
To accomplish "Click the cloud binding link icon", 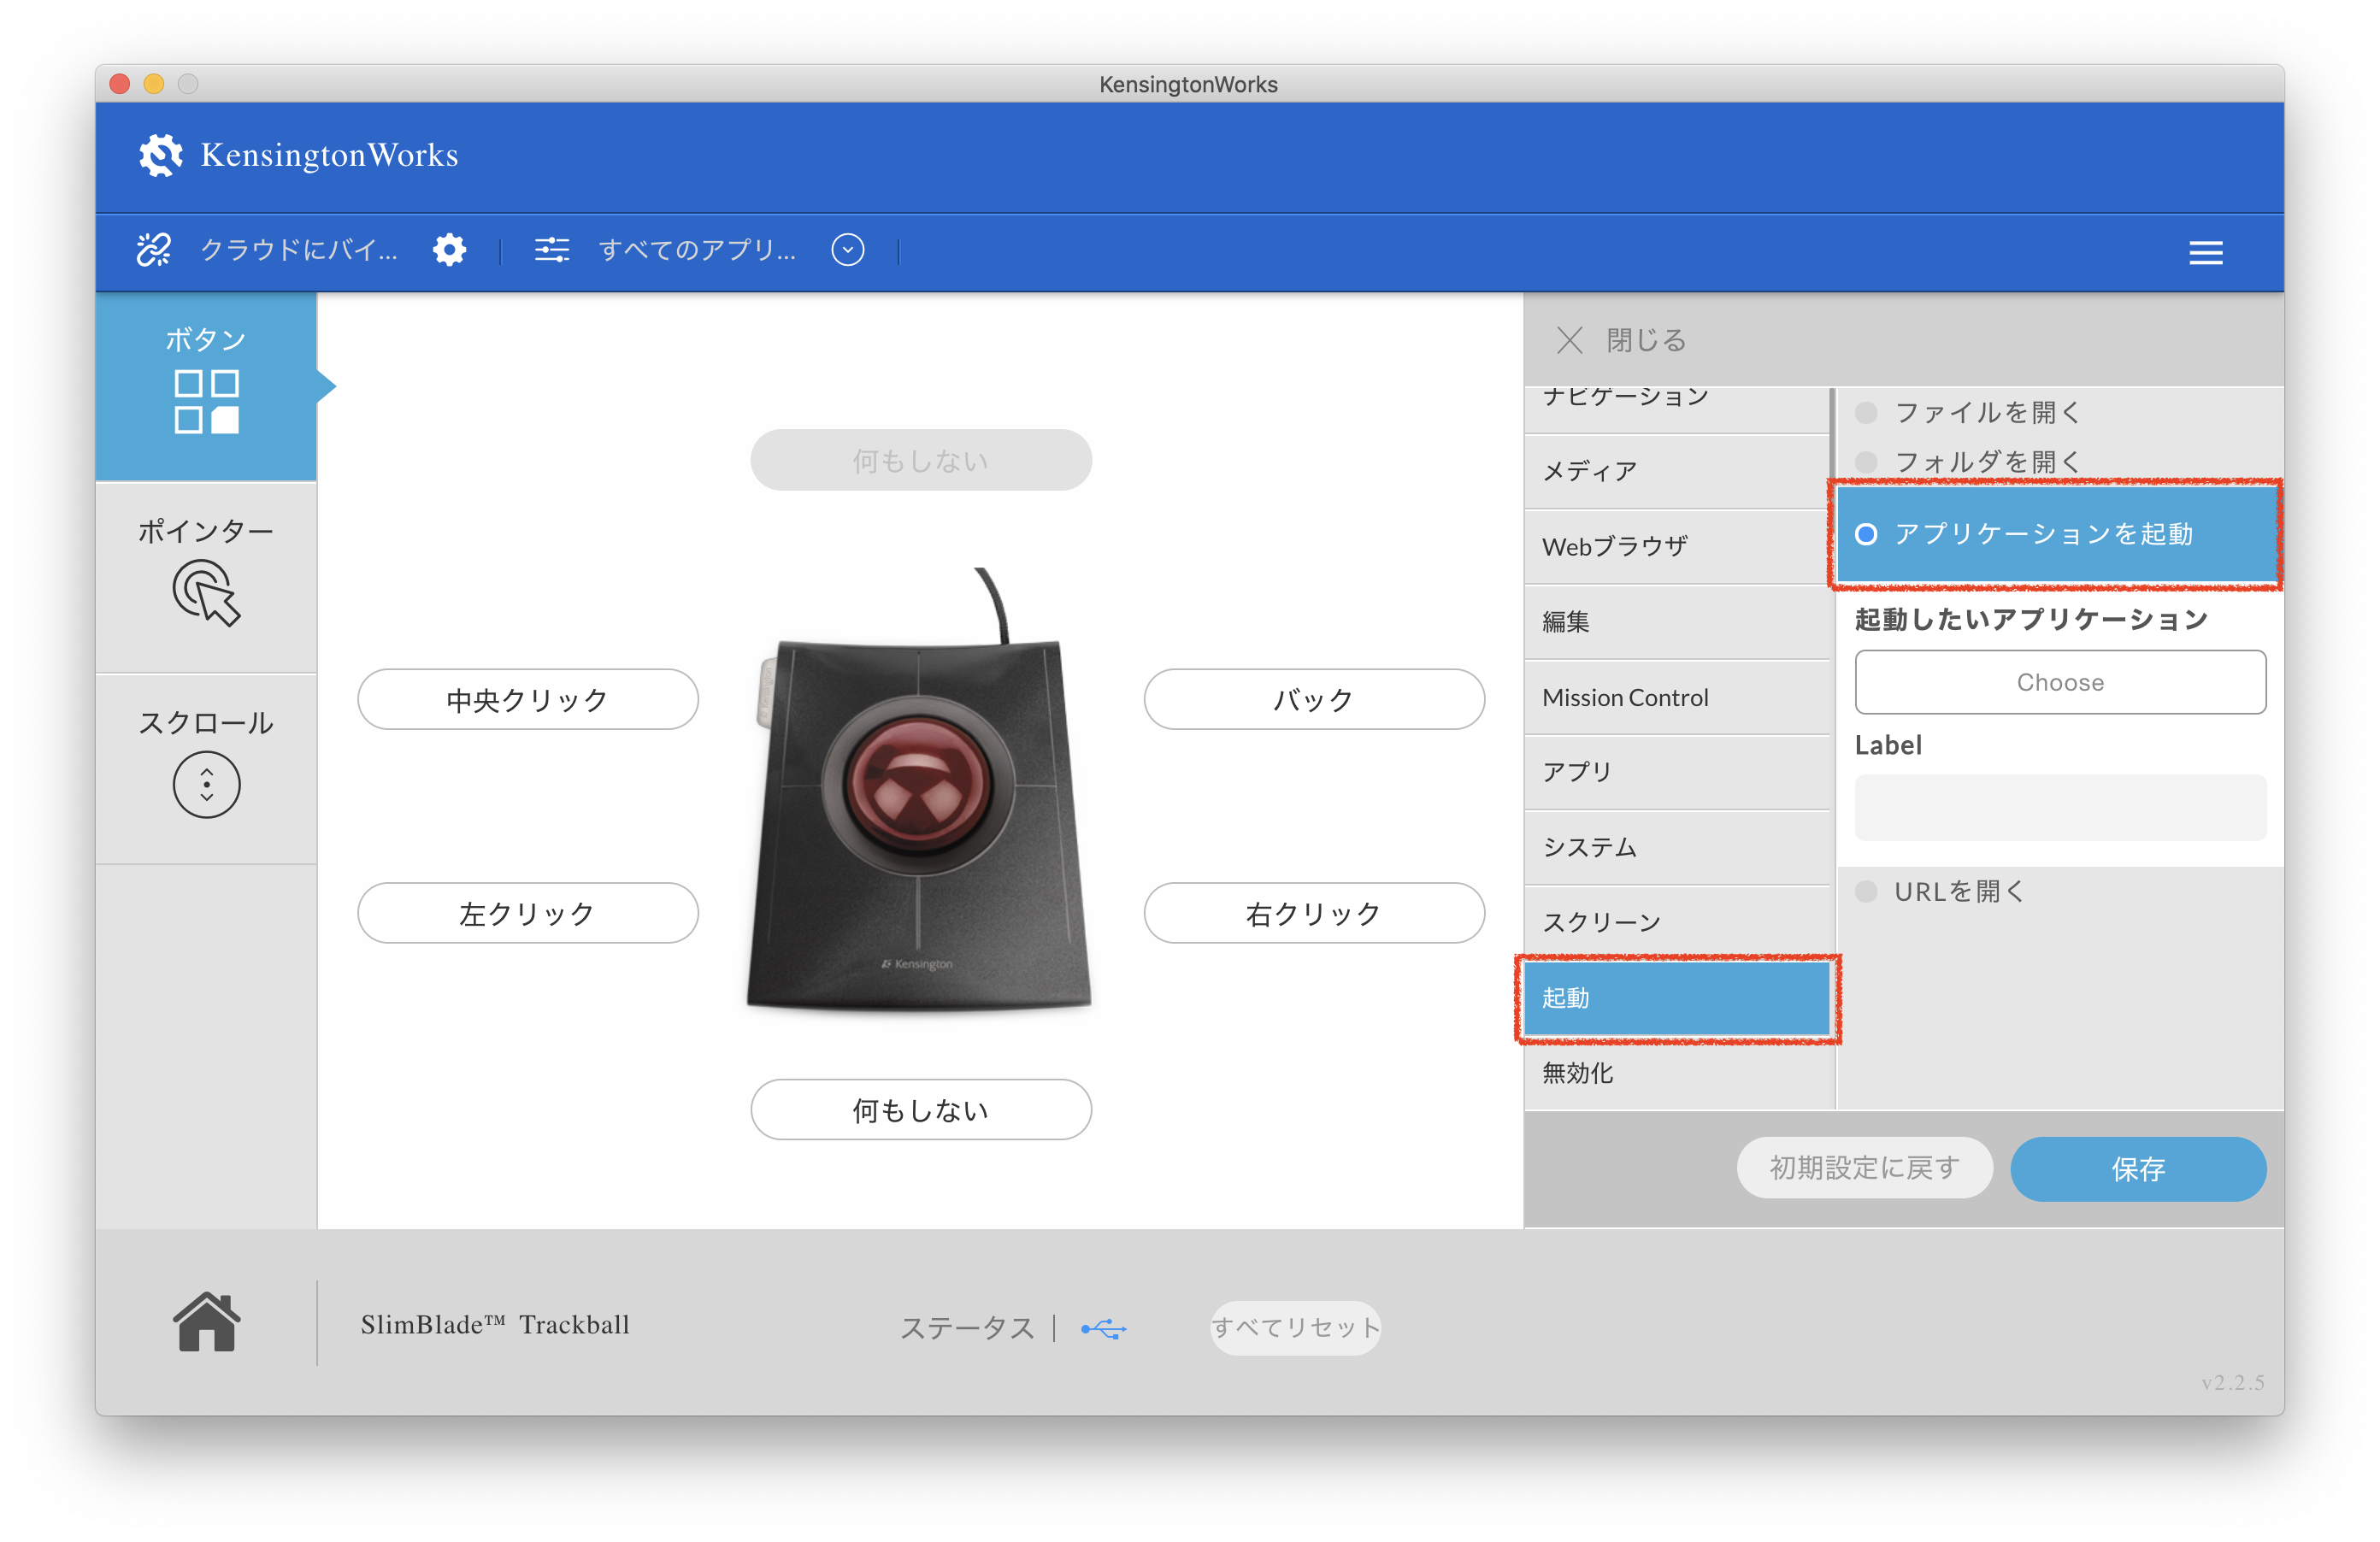I will (154, 249).
